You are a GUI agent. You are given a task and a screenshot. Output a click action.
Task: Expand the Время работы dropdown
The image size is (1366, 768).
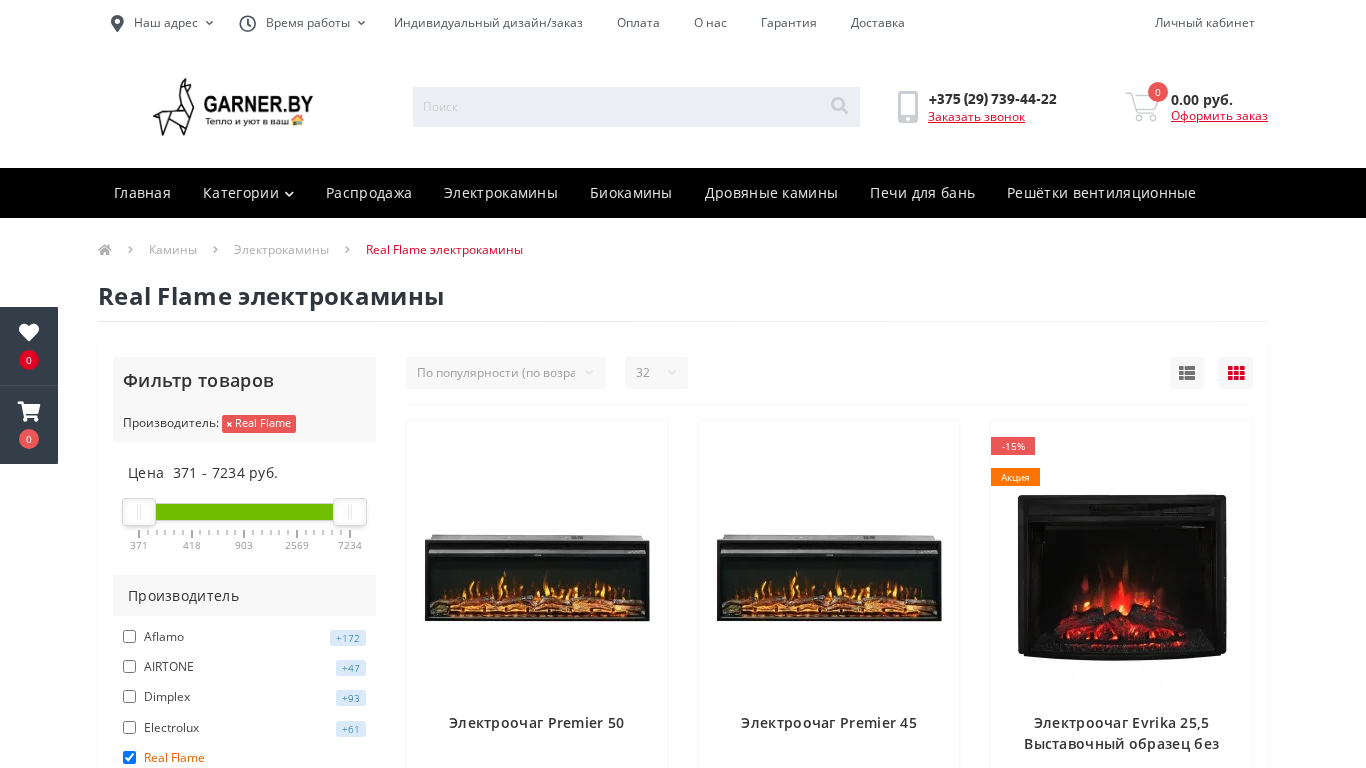point(315,23)
